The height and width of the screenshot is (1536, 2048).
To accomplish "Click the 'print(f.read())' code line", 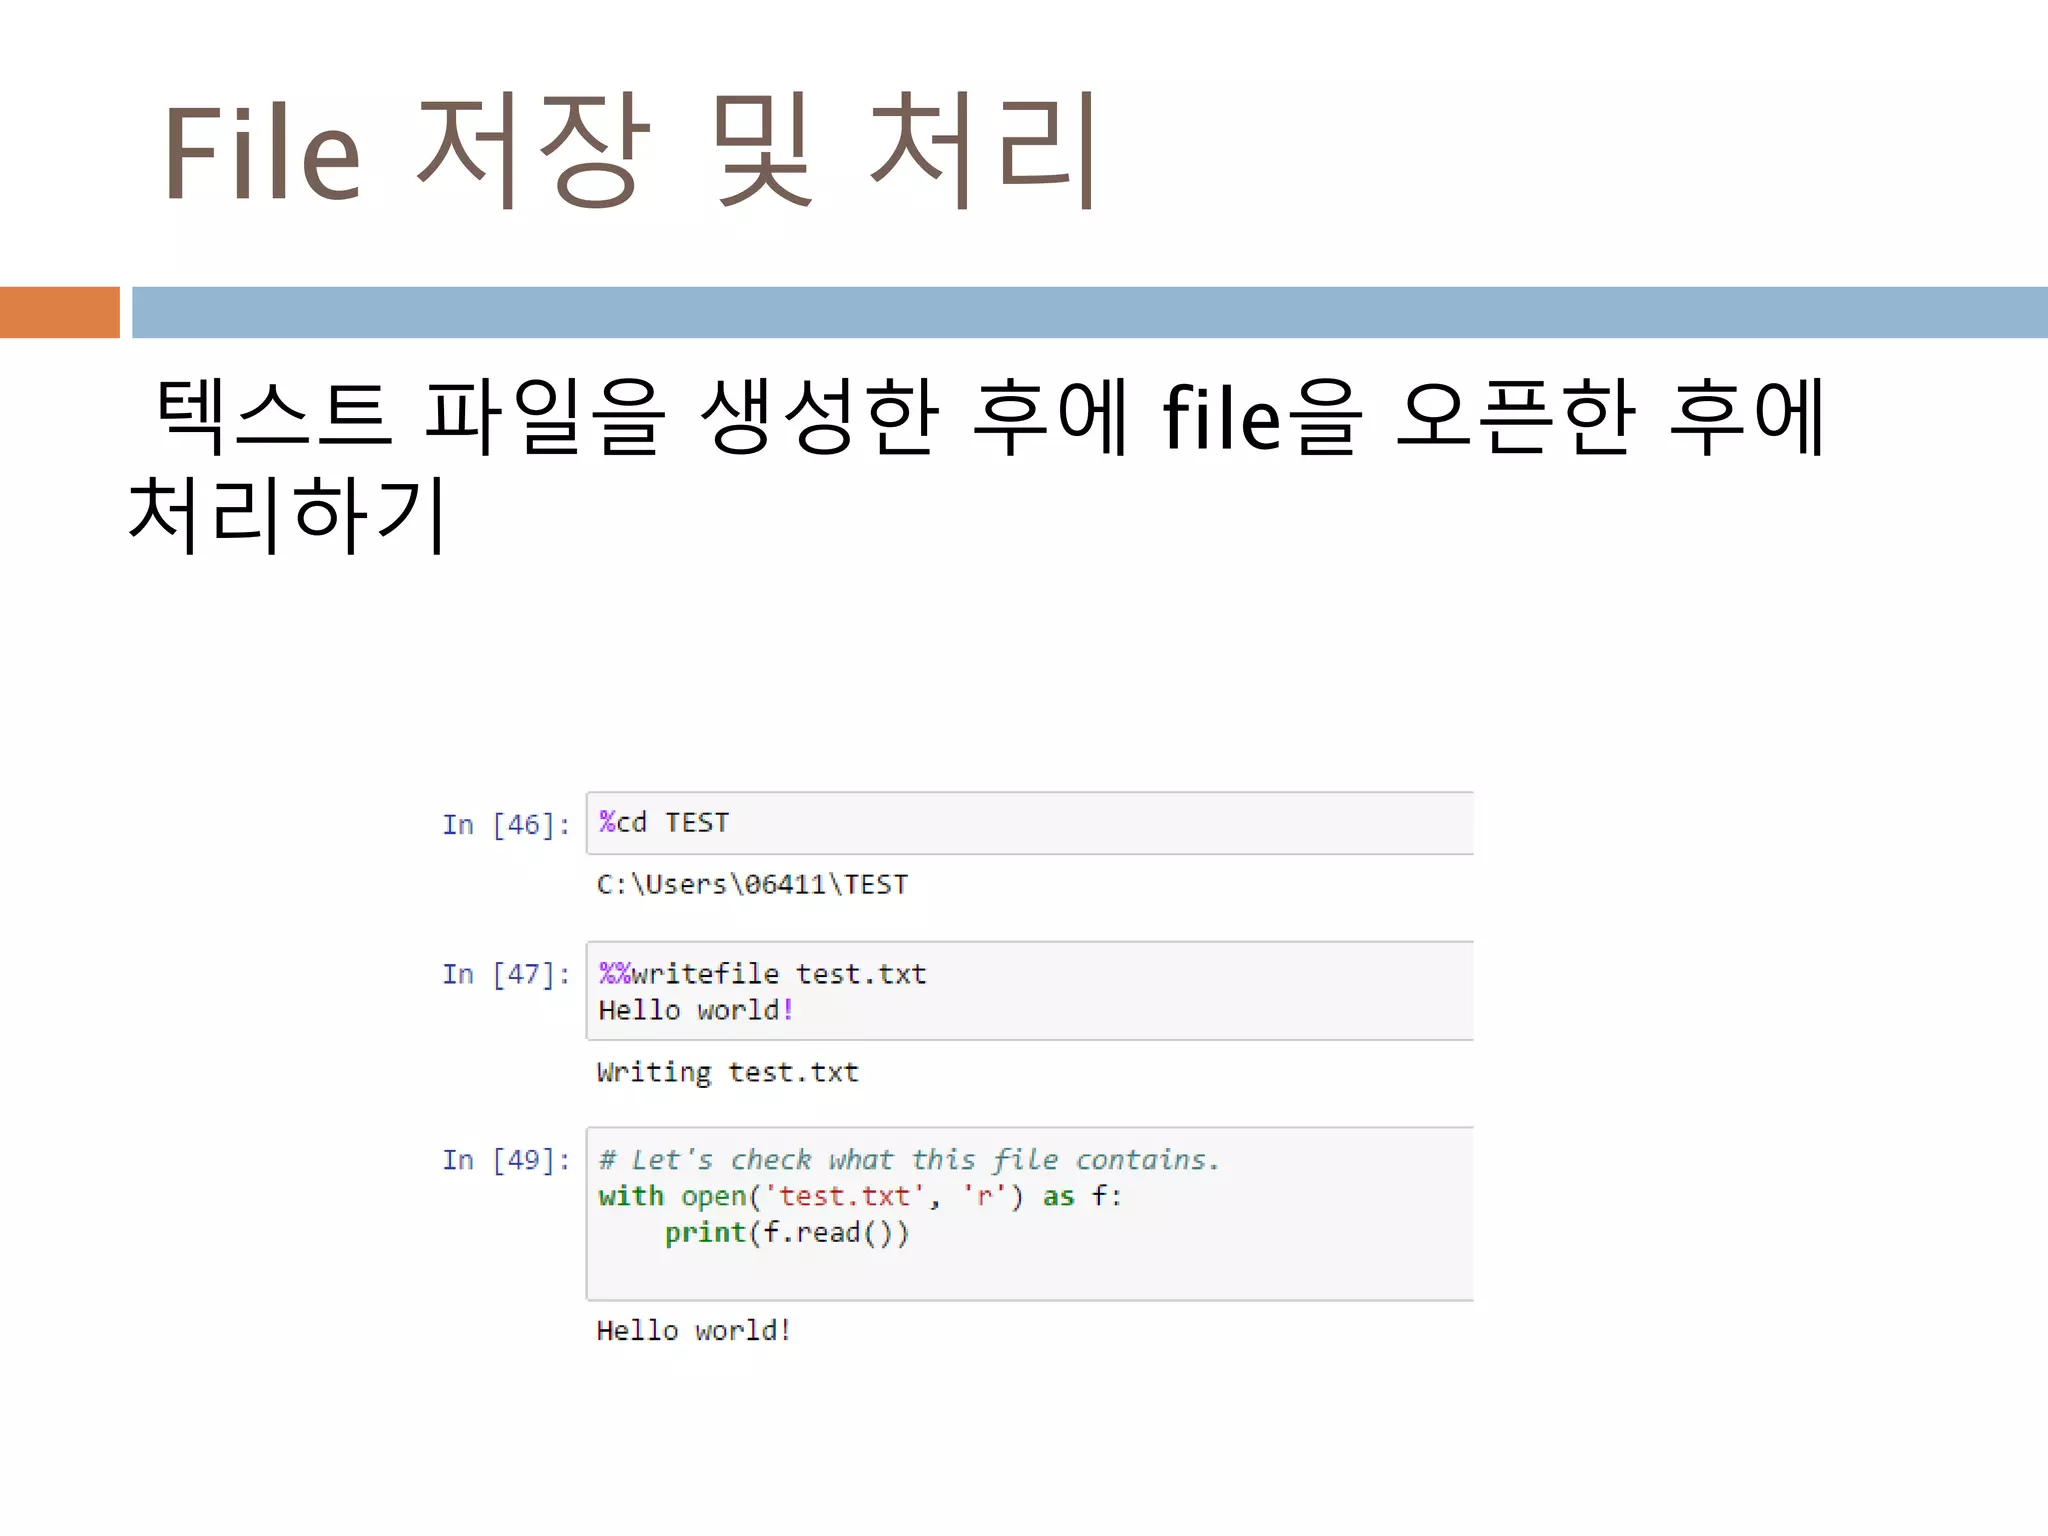I will 787,1233.
